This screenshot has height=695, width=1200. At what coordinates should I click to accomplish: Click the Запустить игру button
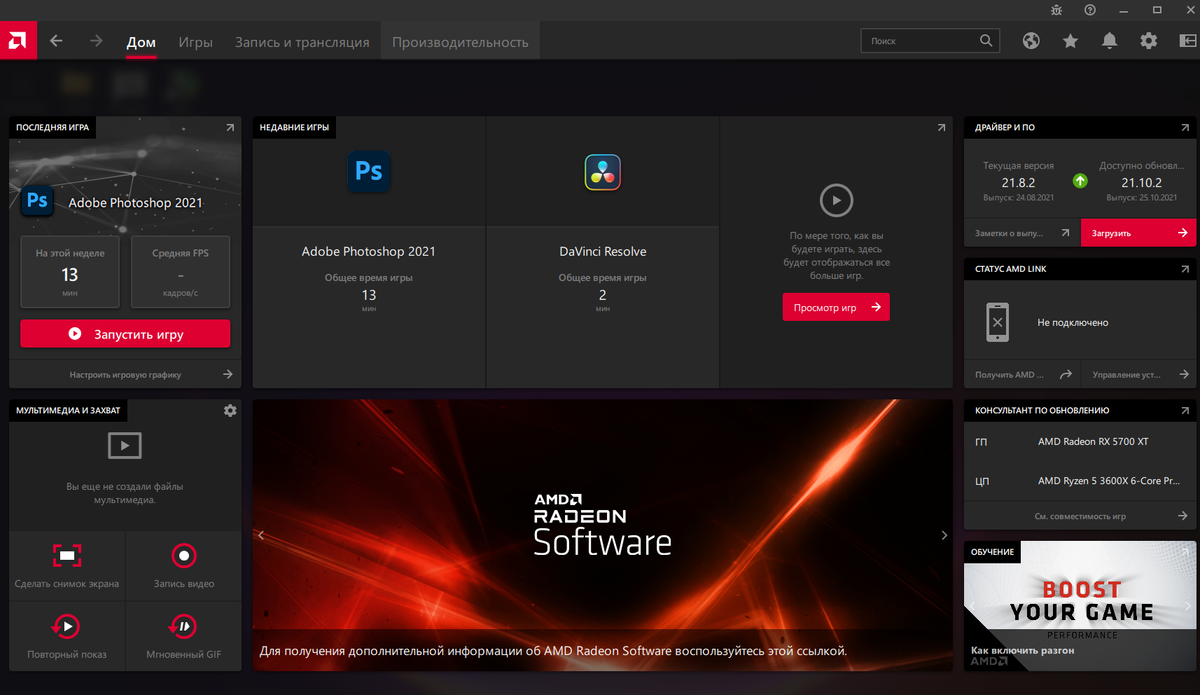click(x=125, y=334)
